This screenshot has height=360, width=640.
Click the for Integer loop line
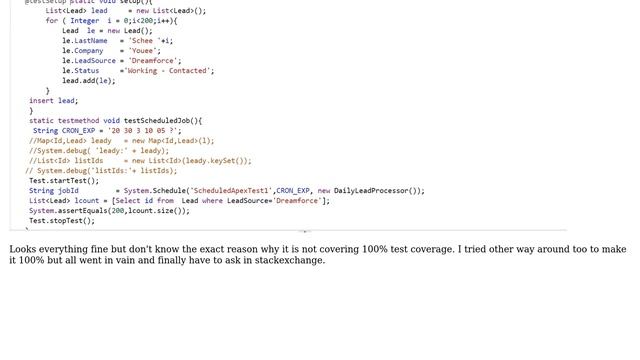pyautogui.click(x=111, y=20)
